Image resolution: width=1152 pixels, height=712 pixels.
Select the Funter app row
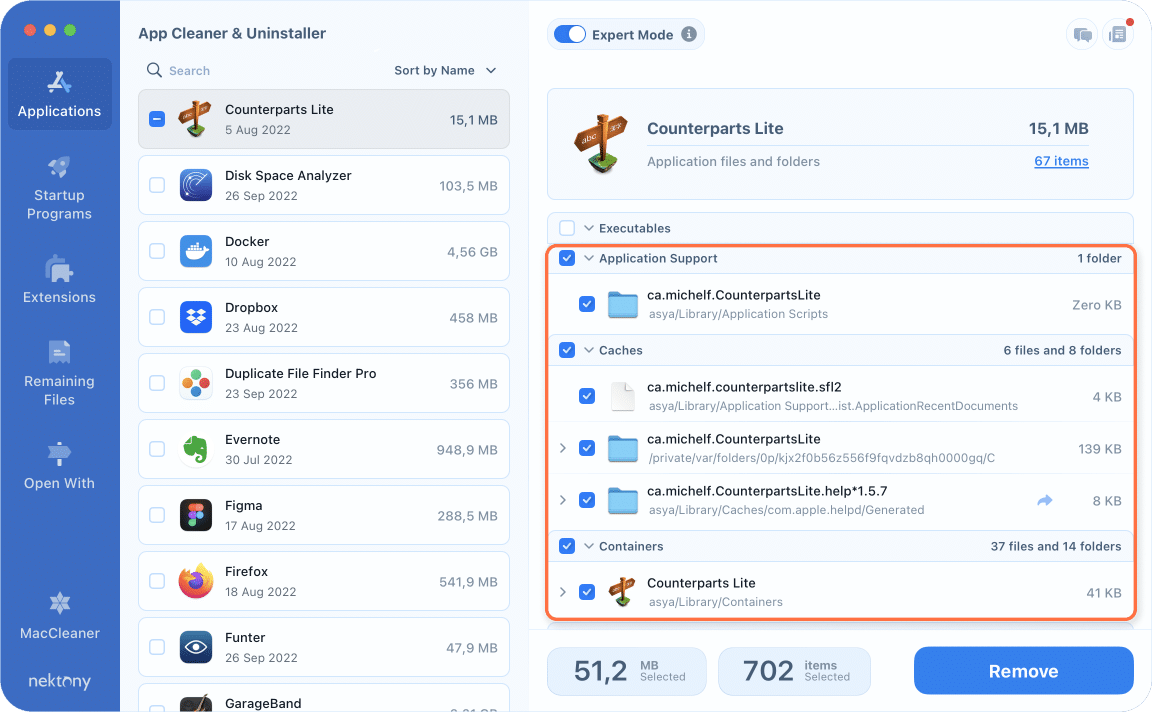pos(324,647)
